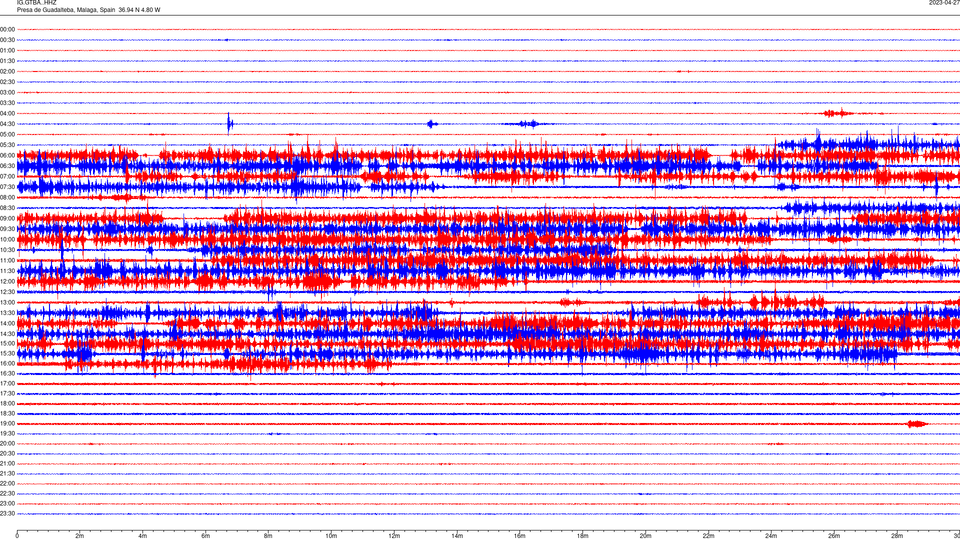
Task: Click the 17:00 time label
Action: (x=7, y=384)
